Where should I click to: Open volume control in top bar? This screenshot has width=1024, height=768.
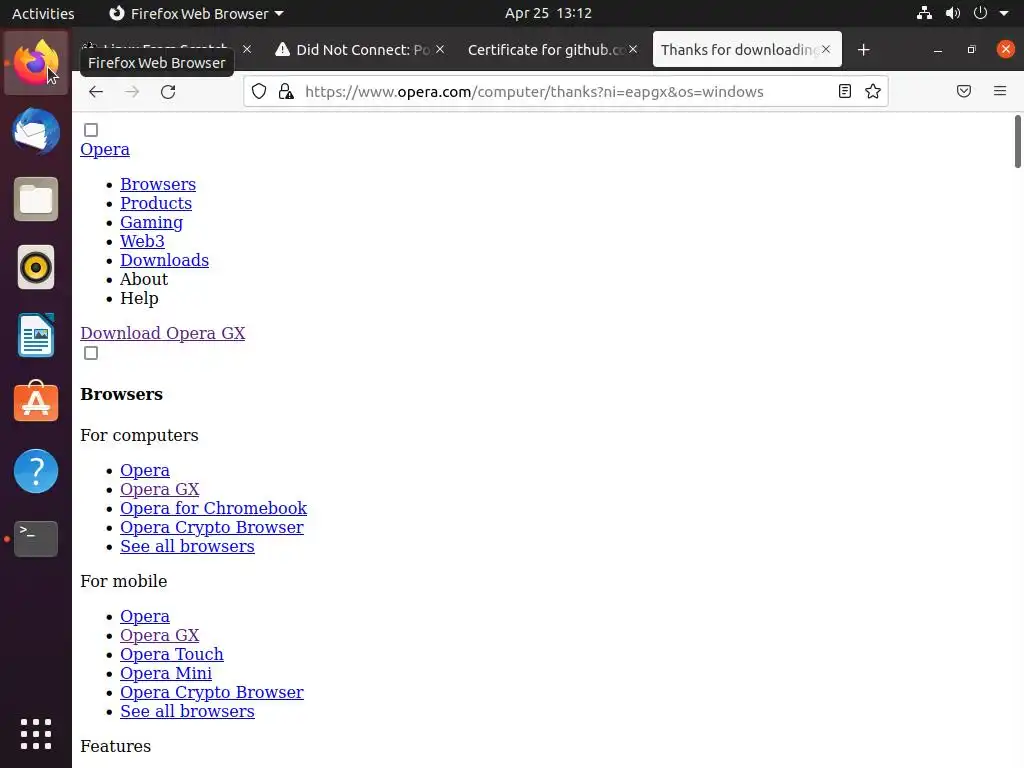[953, 13]
